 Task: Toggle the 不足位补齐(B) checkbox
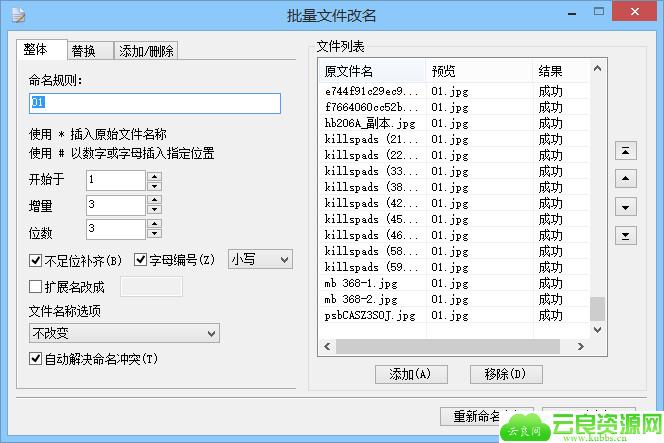(x=36, y=260)
